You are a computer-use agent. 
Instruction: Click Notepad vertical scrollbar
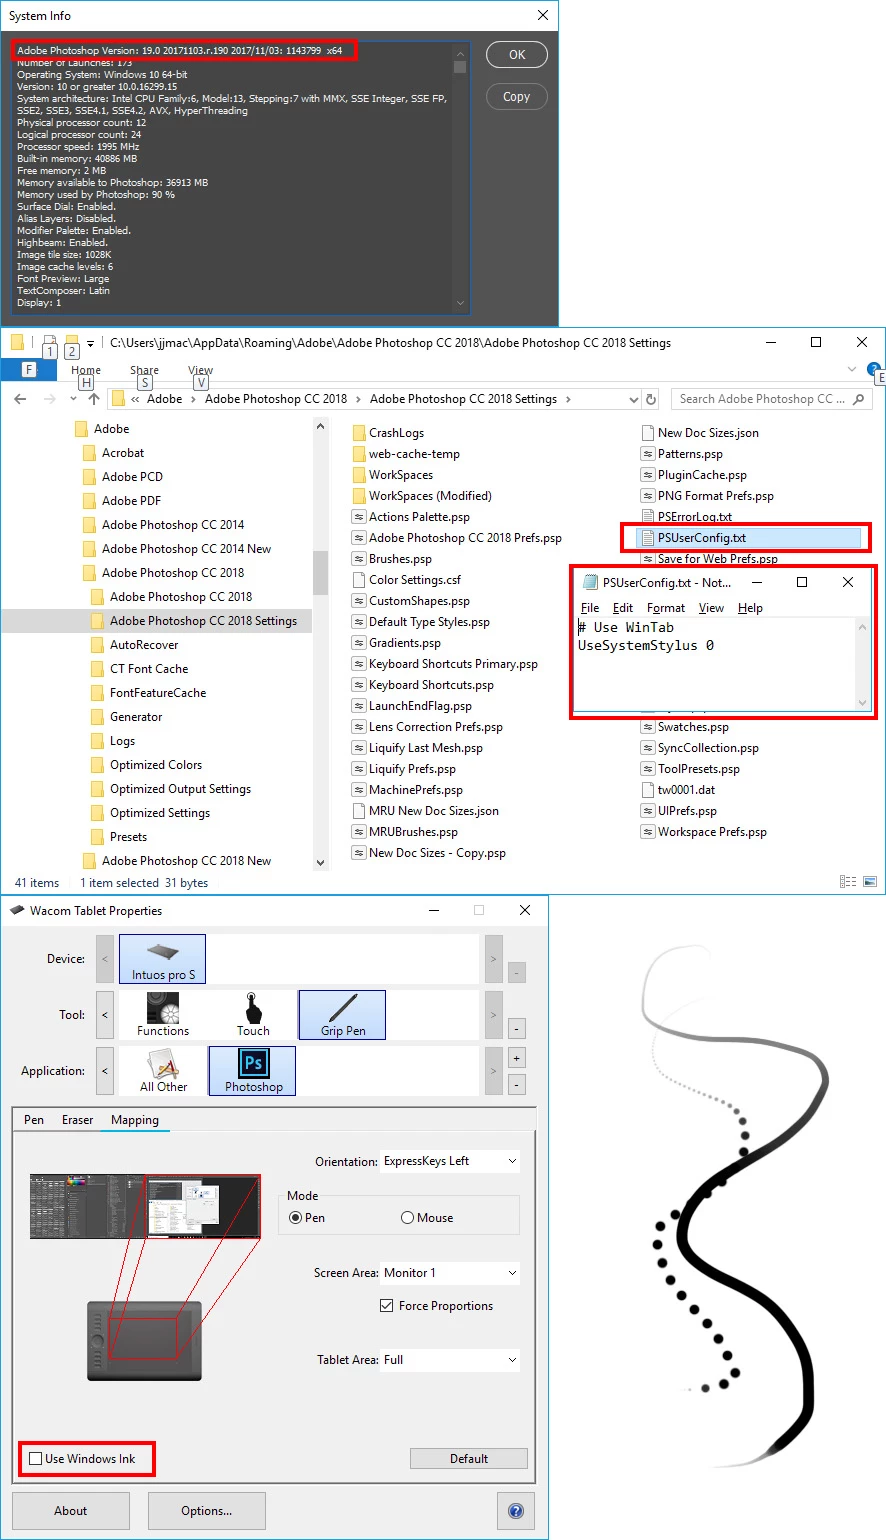864,664
